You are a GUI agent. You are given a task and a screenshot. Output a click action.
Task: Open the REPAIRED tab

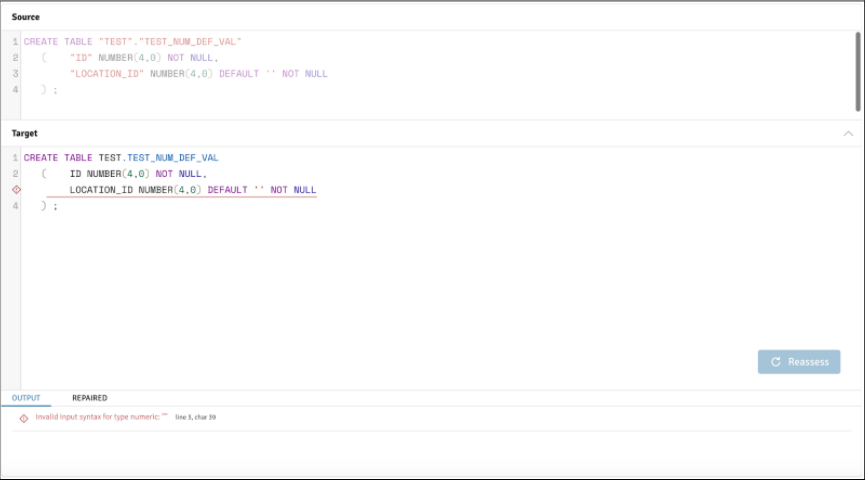pyautogui.click(x=89, y=398)
